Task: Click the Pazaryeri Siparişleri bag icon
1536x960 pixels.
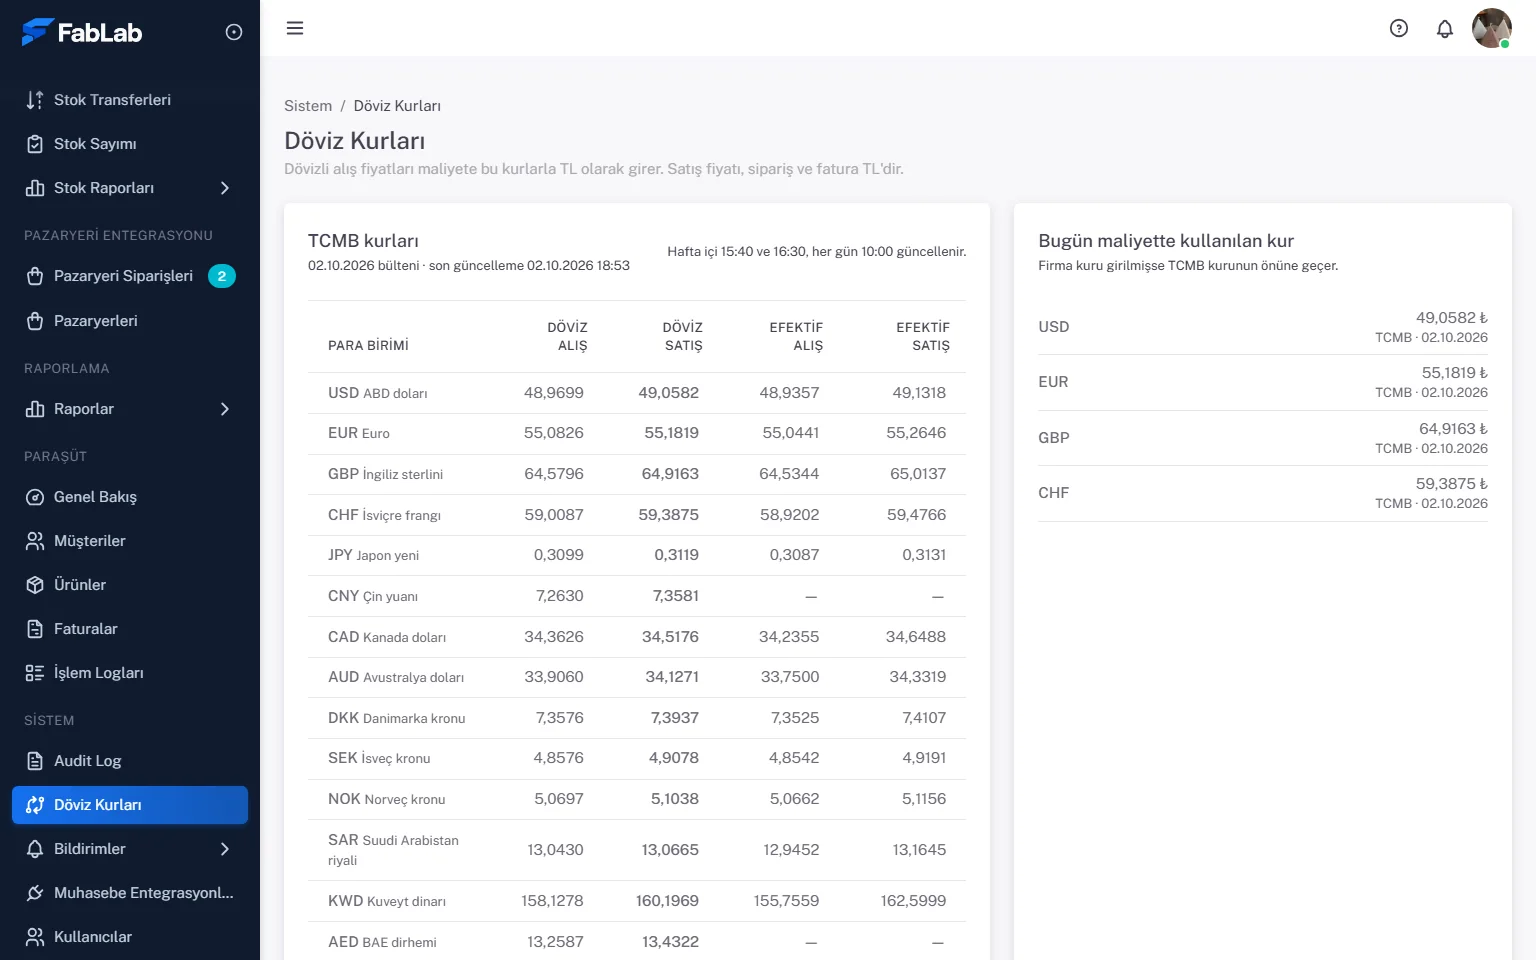Action: pos(35,276)
